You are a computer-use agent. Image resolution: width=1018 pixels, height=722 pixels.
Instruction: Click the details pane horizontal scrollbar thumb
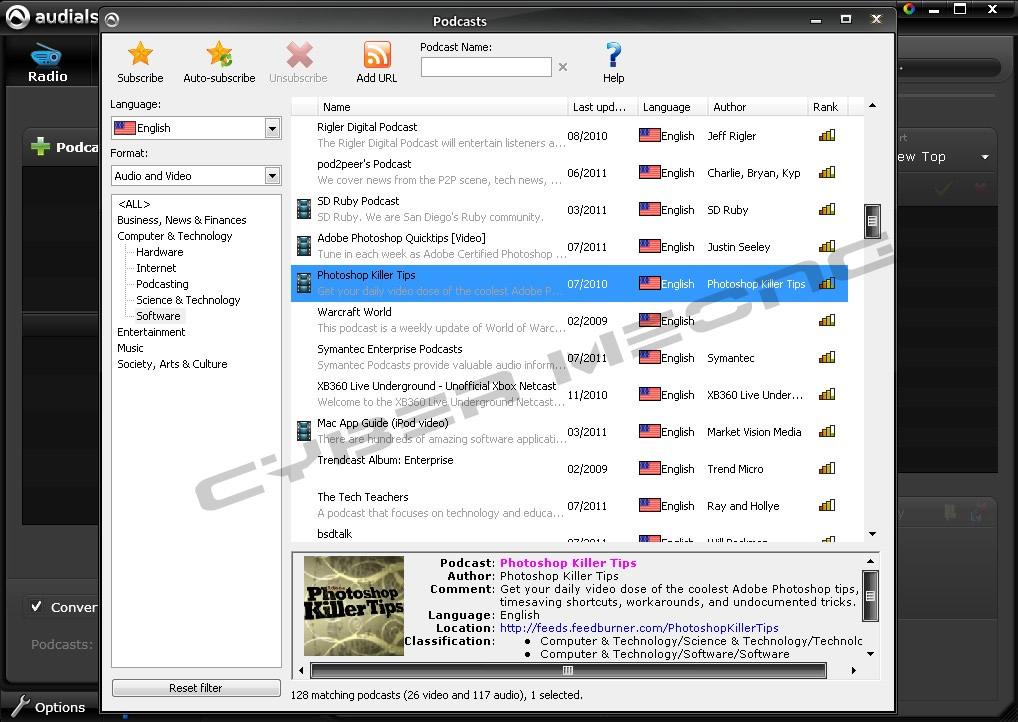[568, 670]
